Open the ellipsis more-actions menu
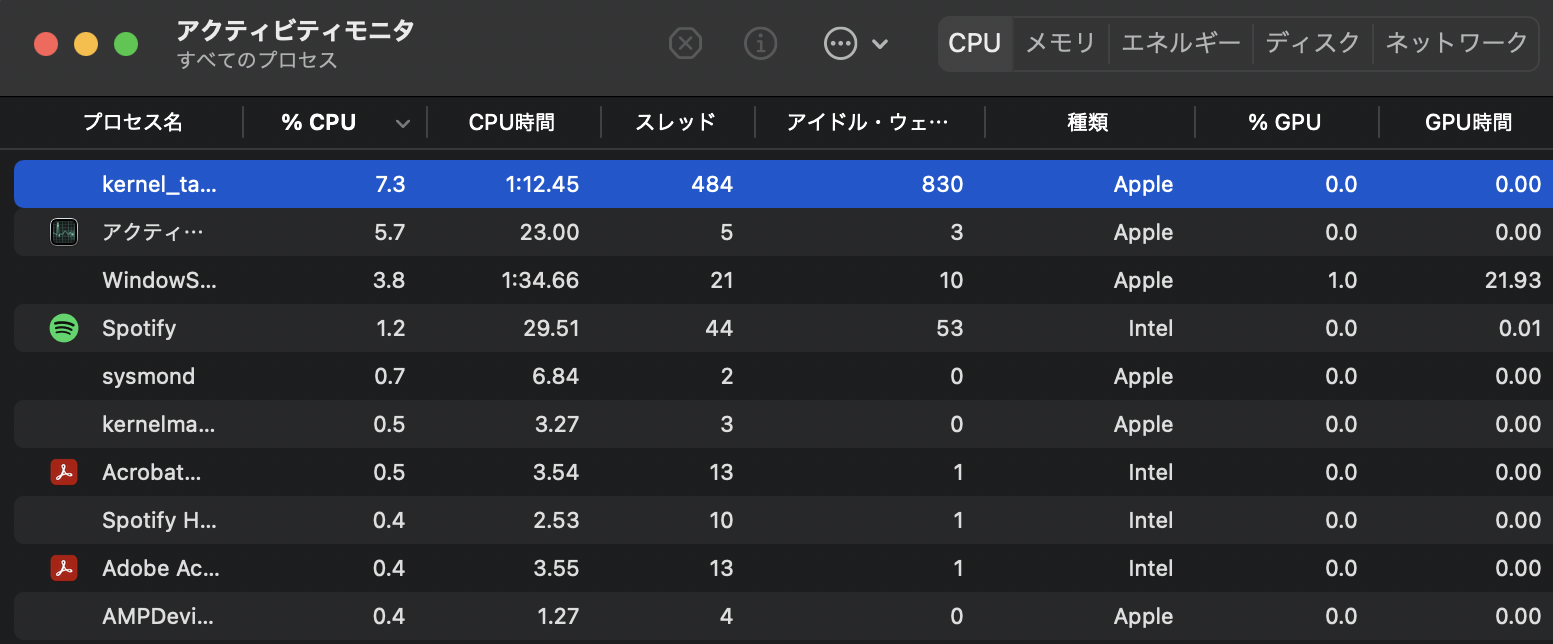Viewport: 1553px width, 644px height. (841, 43)
